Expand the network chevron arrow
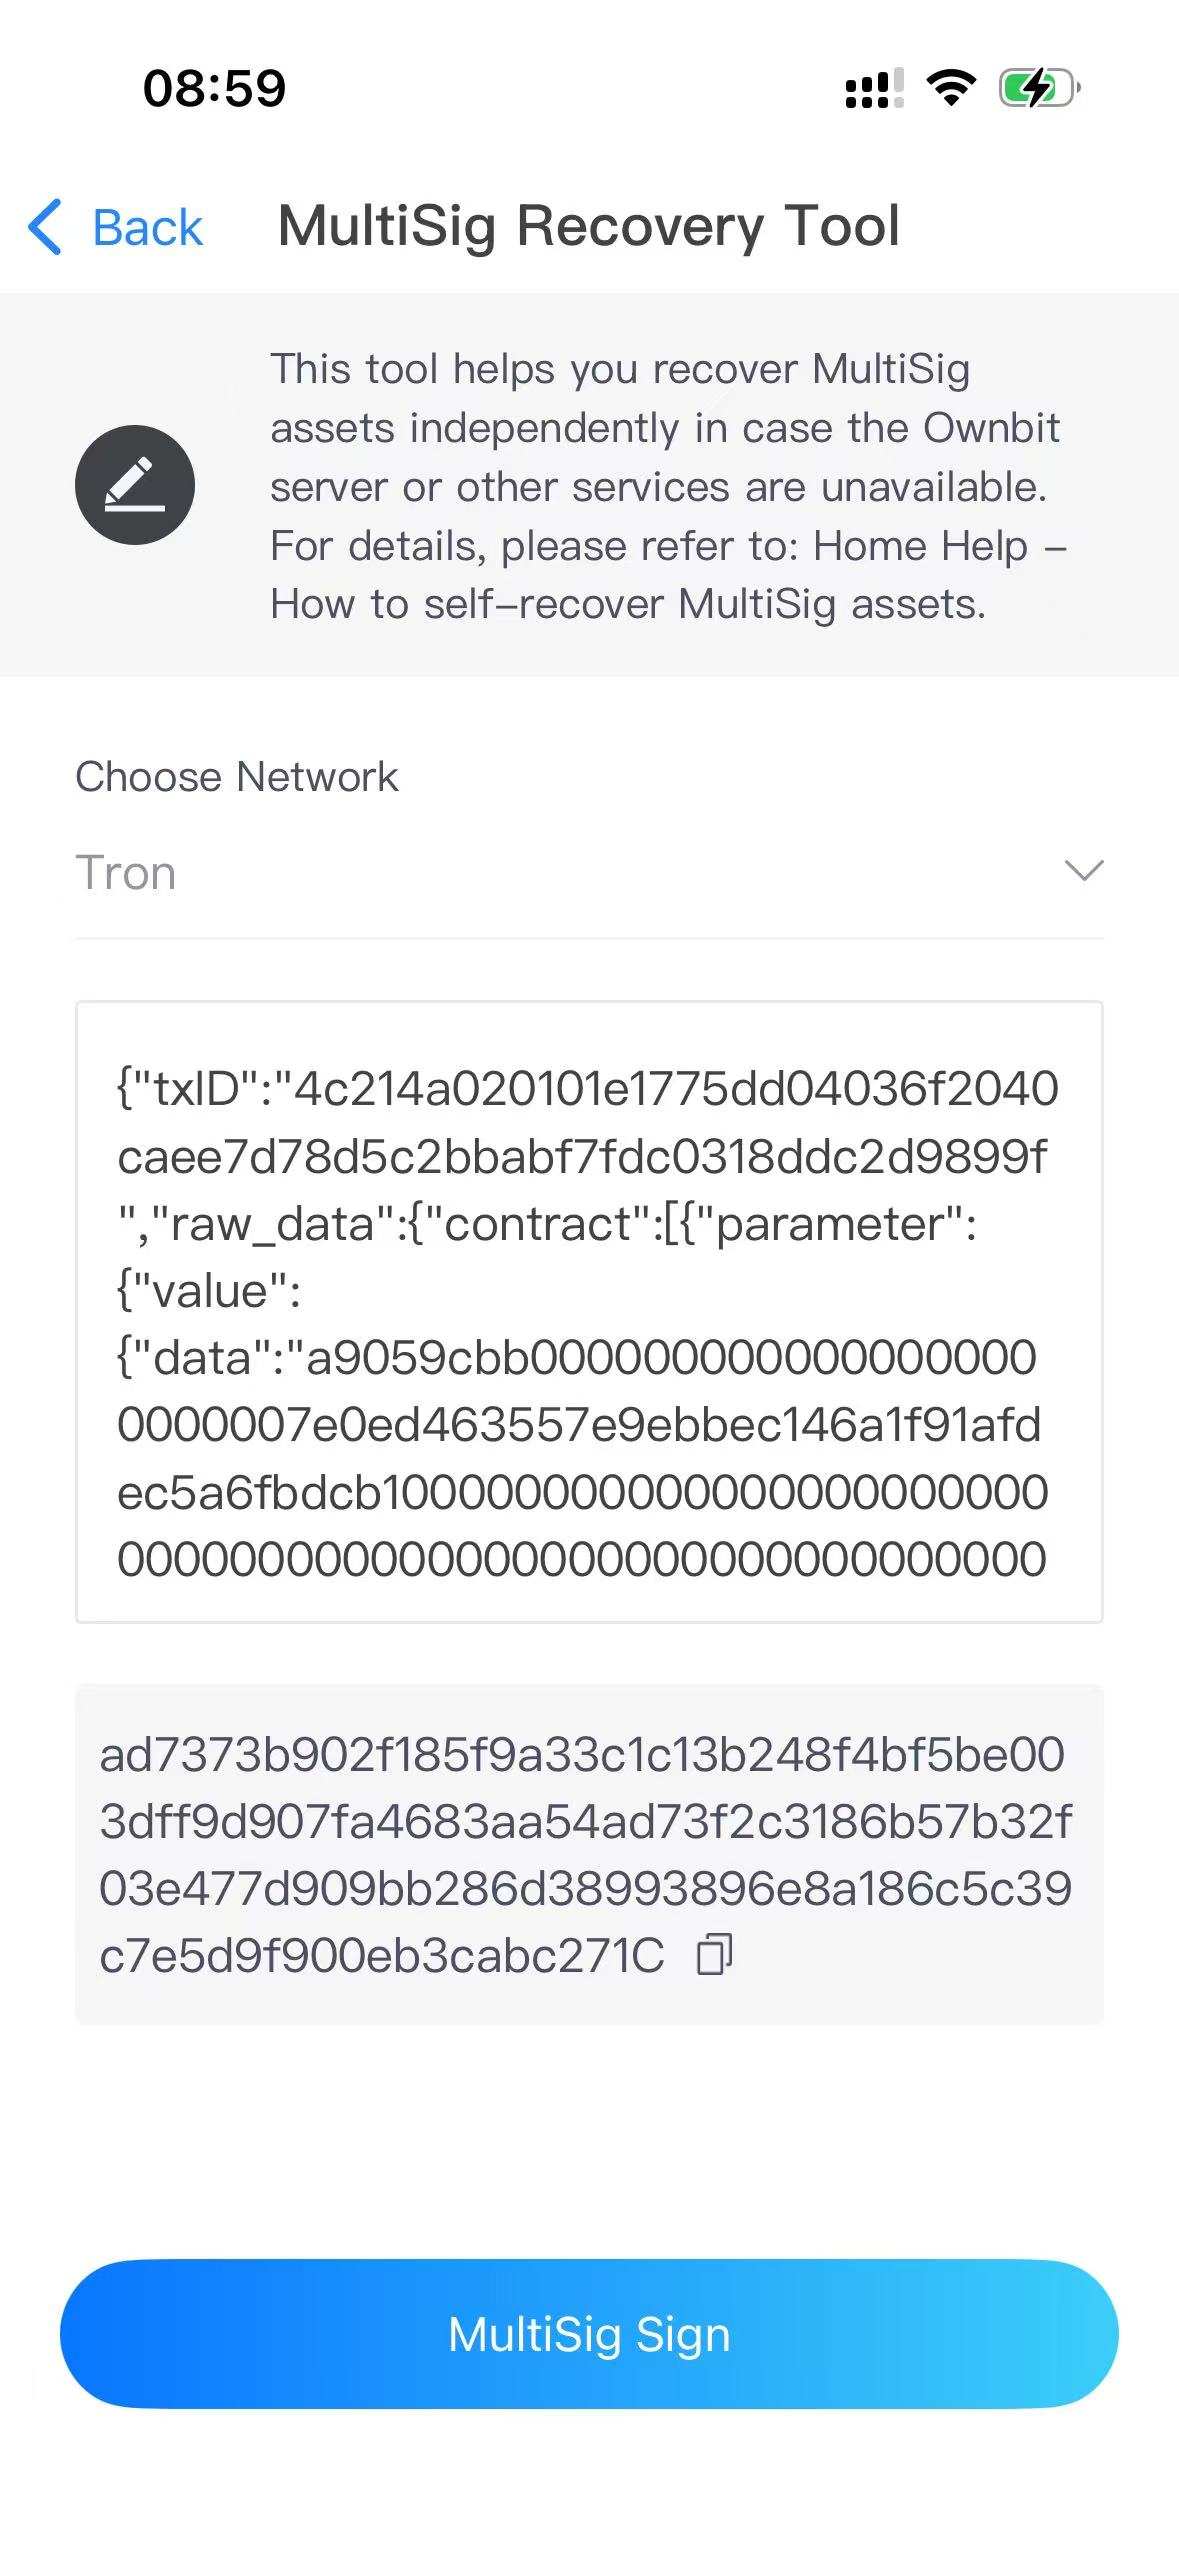Screen dimensions: 1179x2556 click(x=1084, y=871)
